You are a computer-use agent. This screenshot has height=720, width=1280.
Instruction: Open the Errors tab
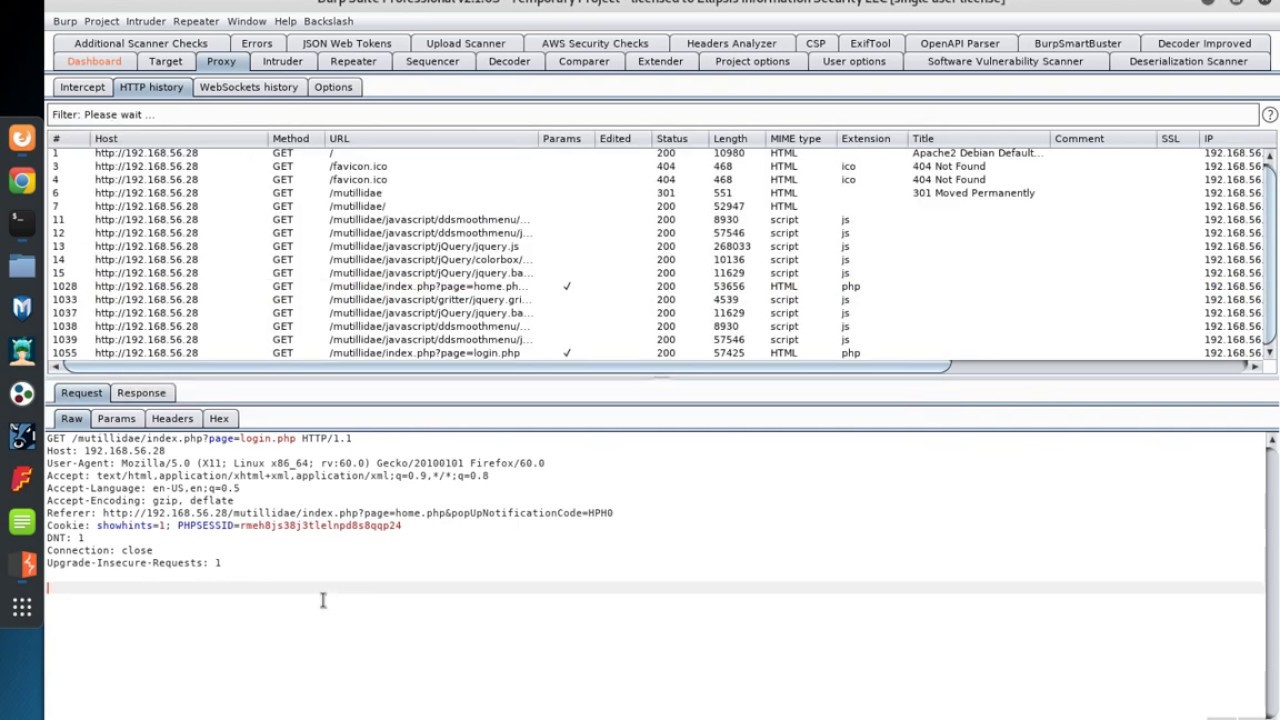pyautogui.click(x=257, y=44)
